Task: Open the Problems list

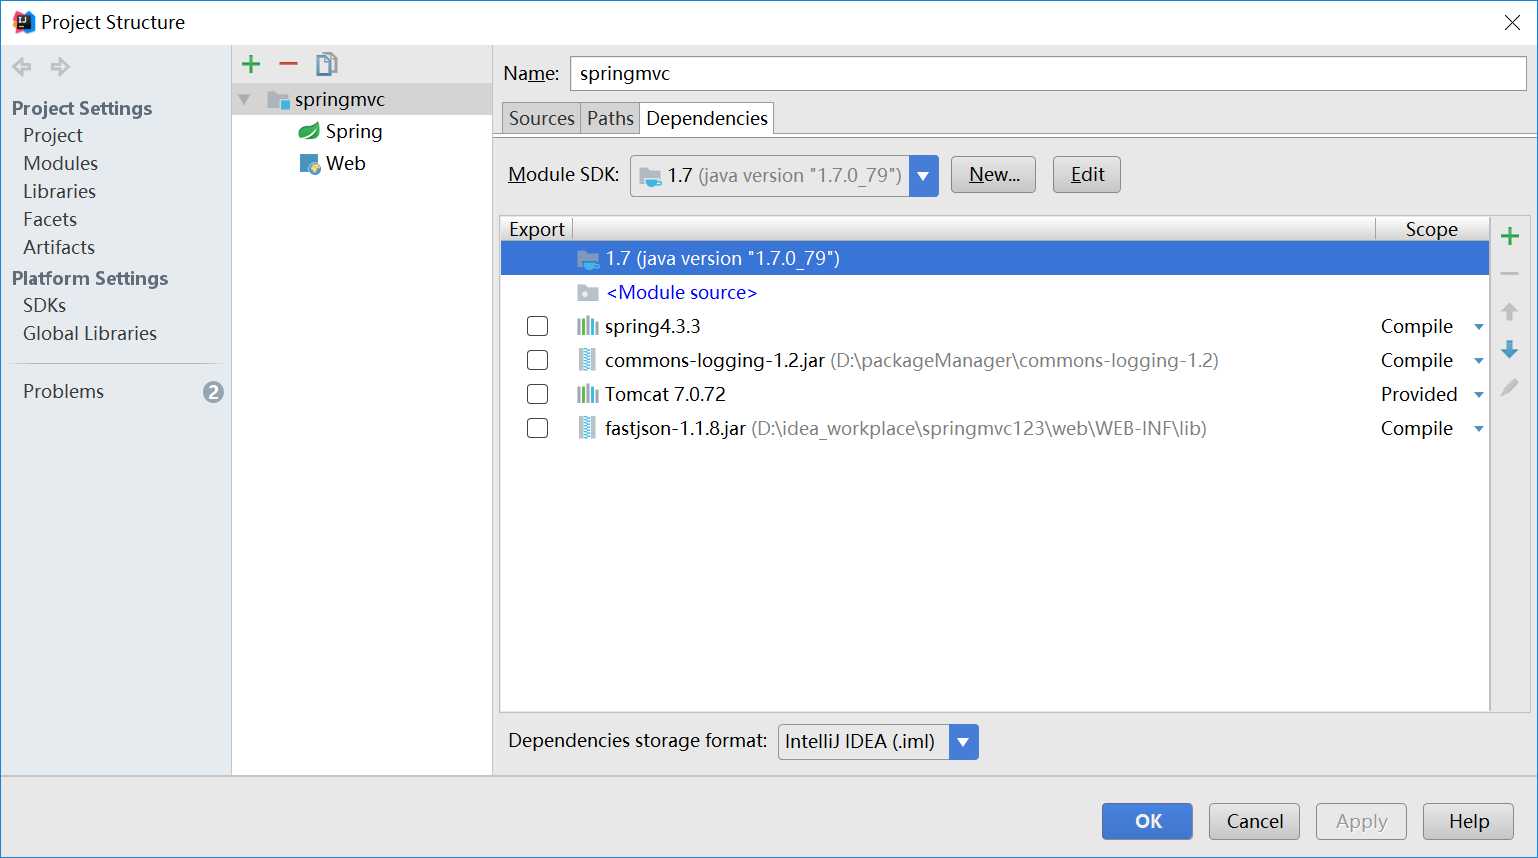Action: 64,391
